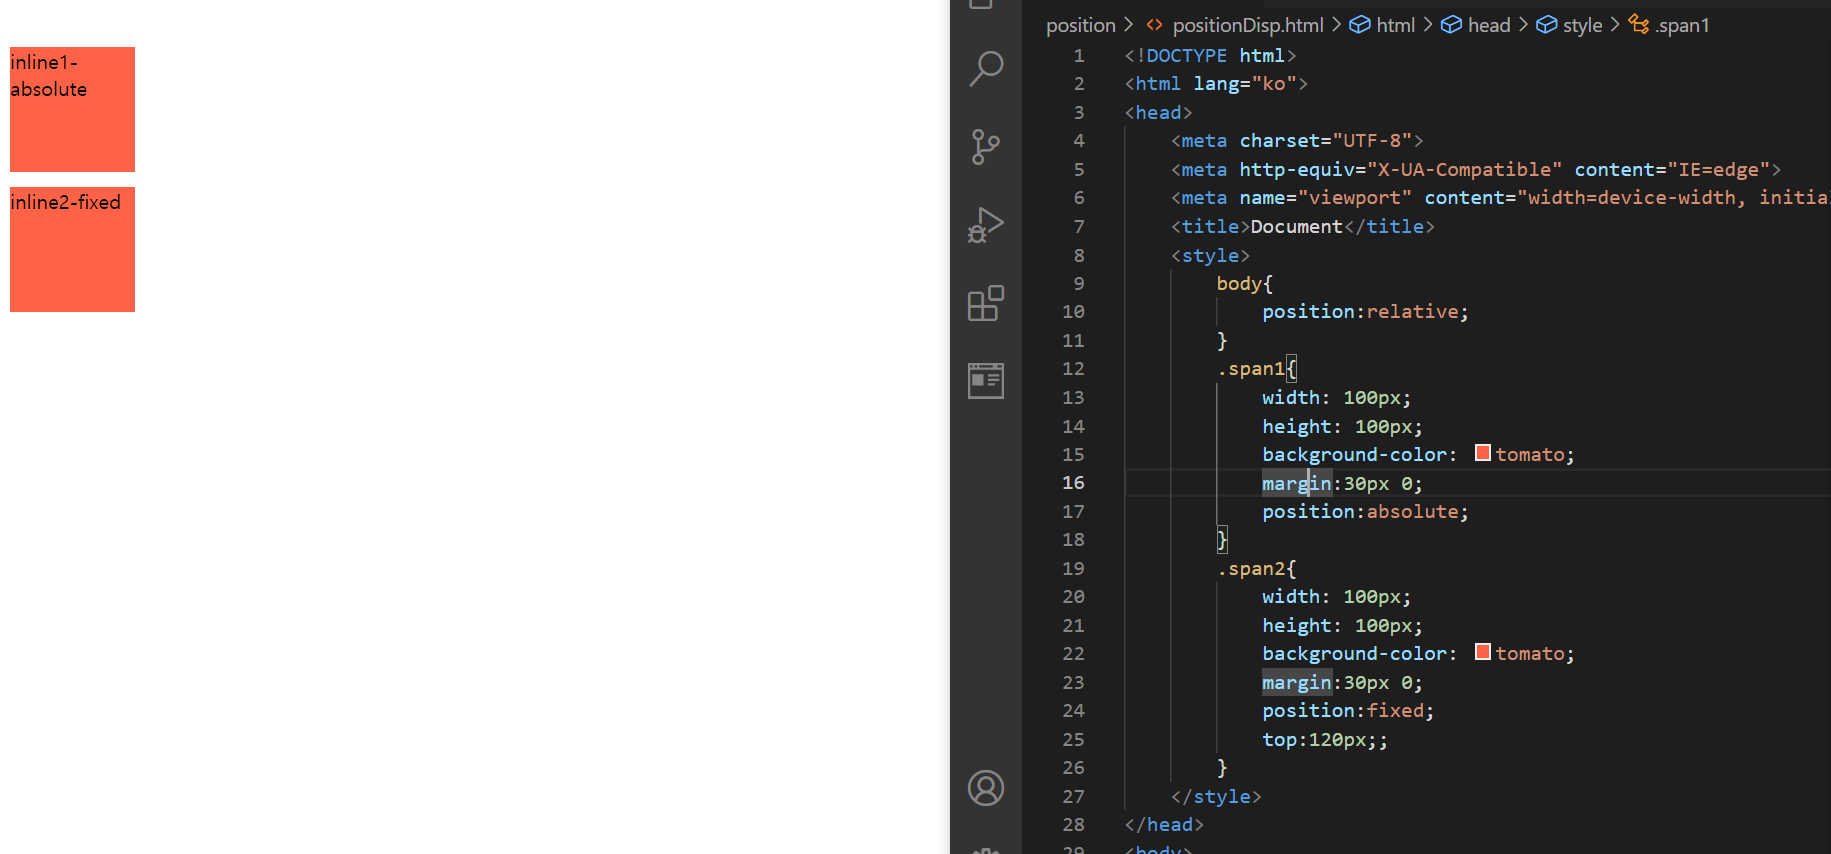The height and width of the screenshot is (854, 1831).
Task: Open tomato color swatch on line 15
Action: click(x=1483, y=453)
